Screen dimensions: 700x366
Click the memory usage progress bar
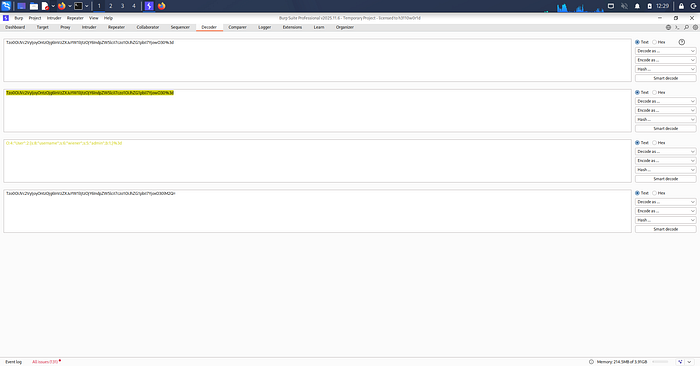tap(660, 362)
